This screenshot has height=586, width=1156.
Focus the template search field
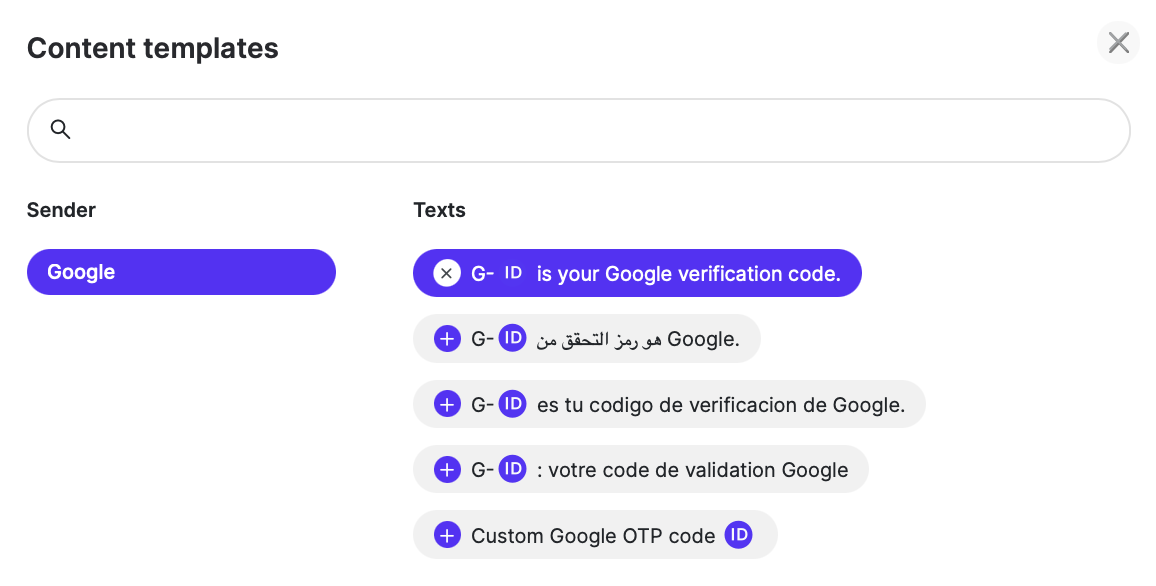click(x=579, y=130)
